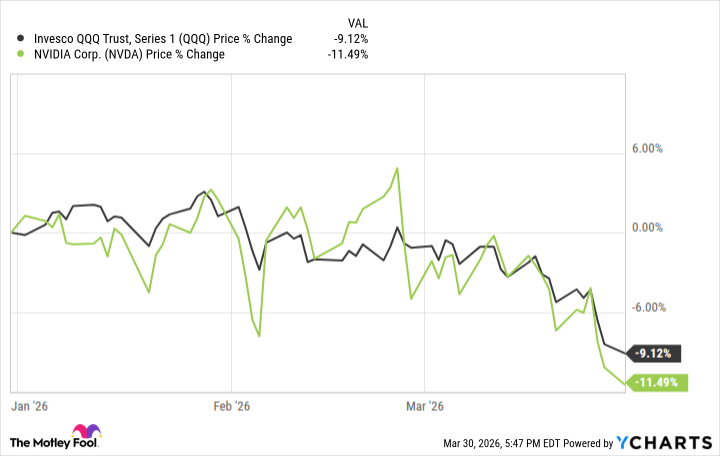Click the green NVDA legend dot
720x456 pixels.
17,54
